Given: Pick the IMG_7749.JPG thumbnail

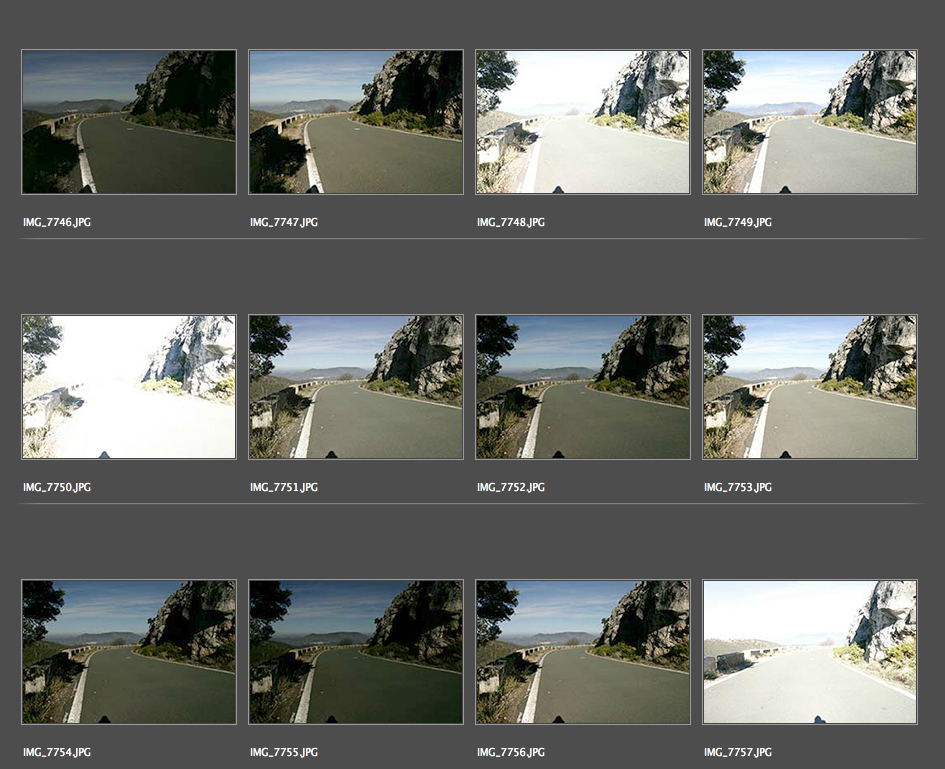Looking at the screenshot, I should coord(810,122).
